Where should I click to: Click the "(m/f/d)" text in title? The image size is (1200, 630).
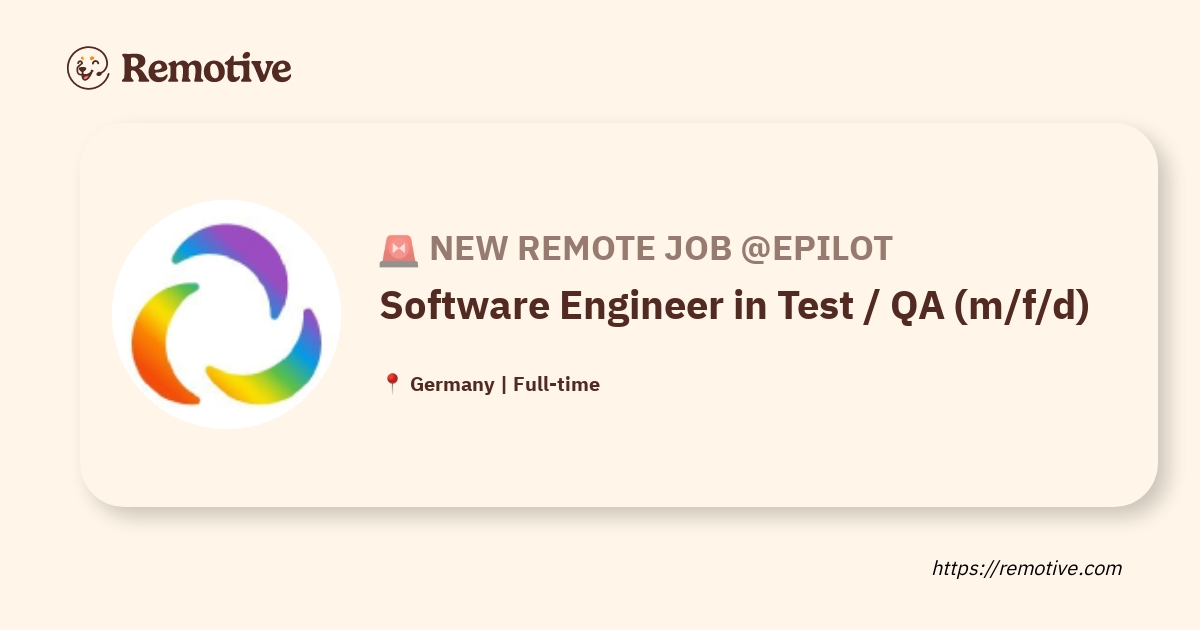click(x=1021, y=307)
